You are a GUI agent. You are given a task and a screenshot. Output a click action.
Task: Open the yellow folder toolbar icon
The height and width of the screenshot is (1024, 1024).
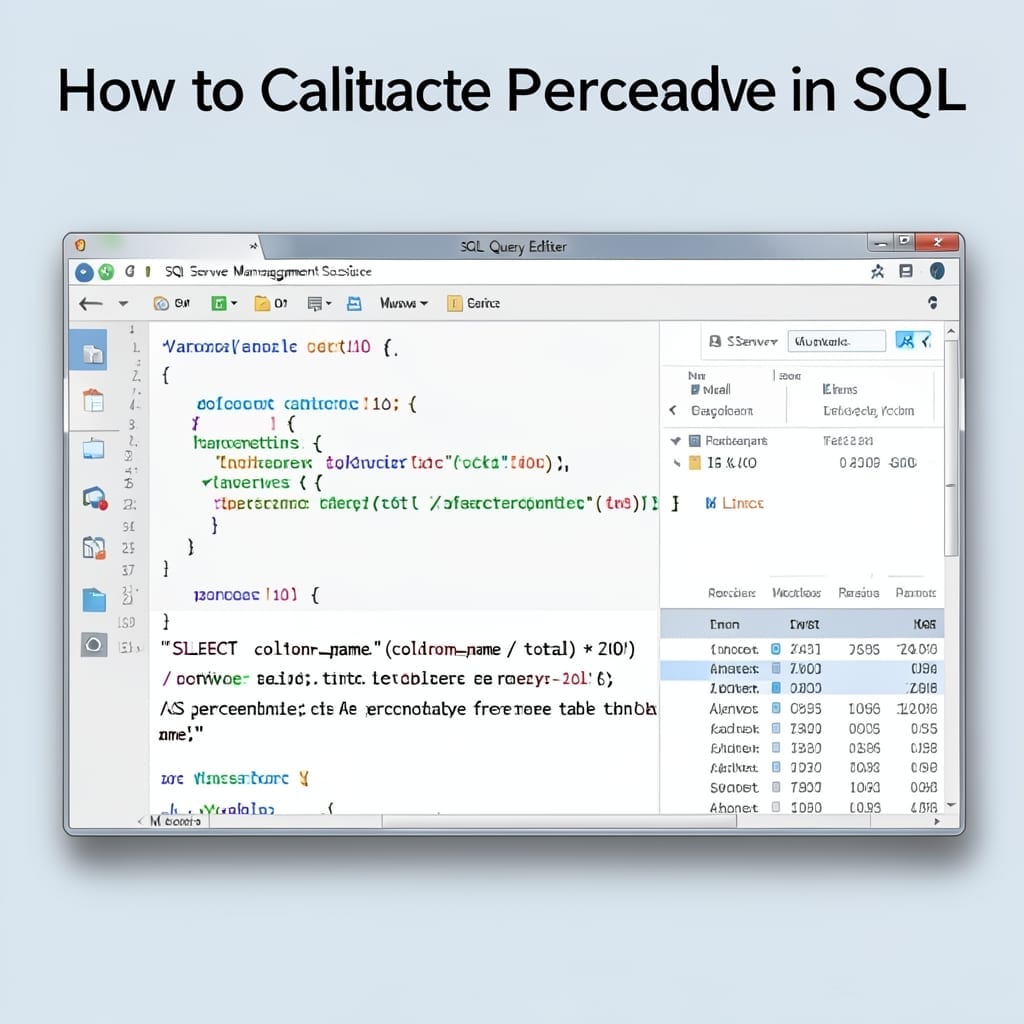262,303
